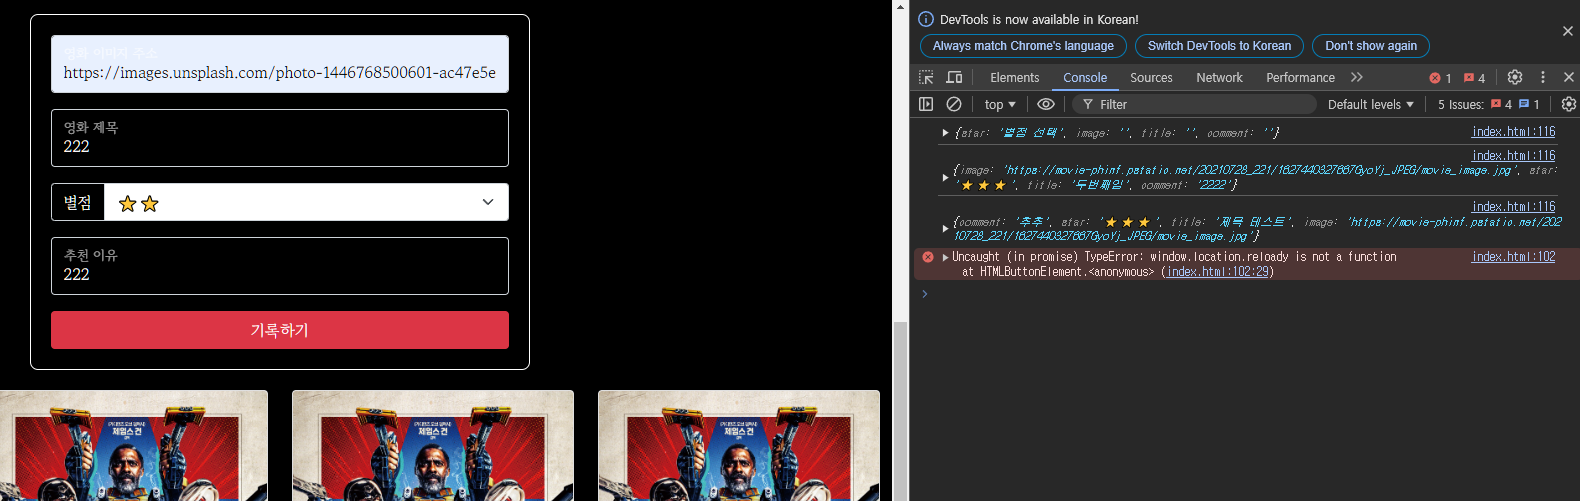Click the console Filter field

click(x=1195, y=104)
